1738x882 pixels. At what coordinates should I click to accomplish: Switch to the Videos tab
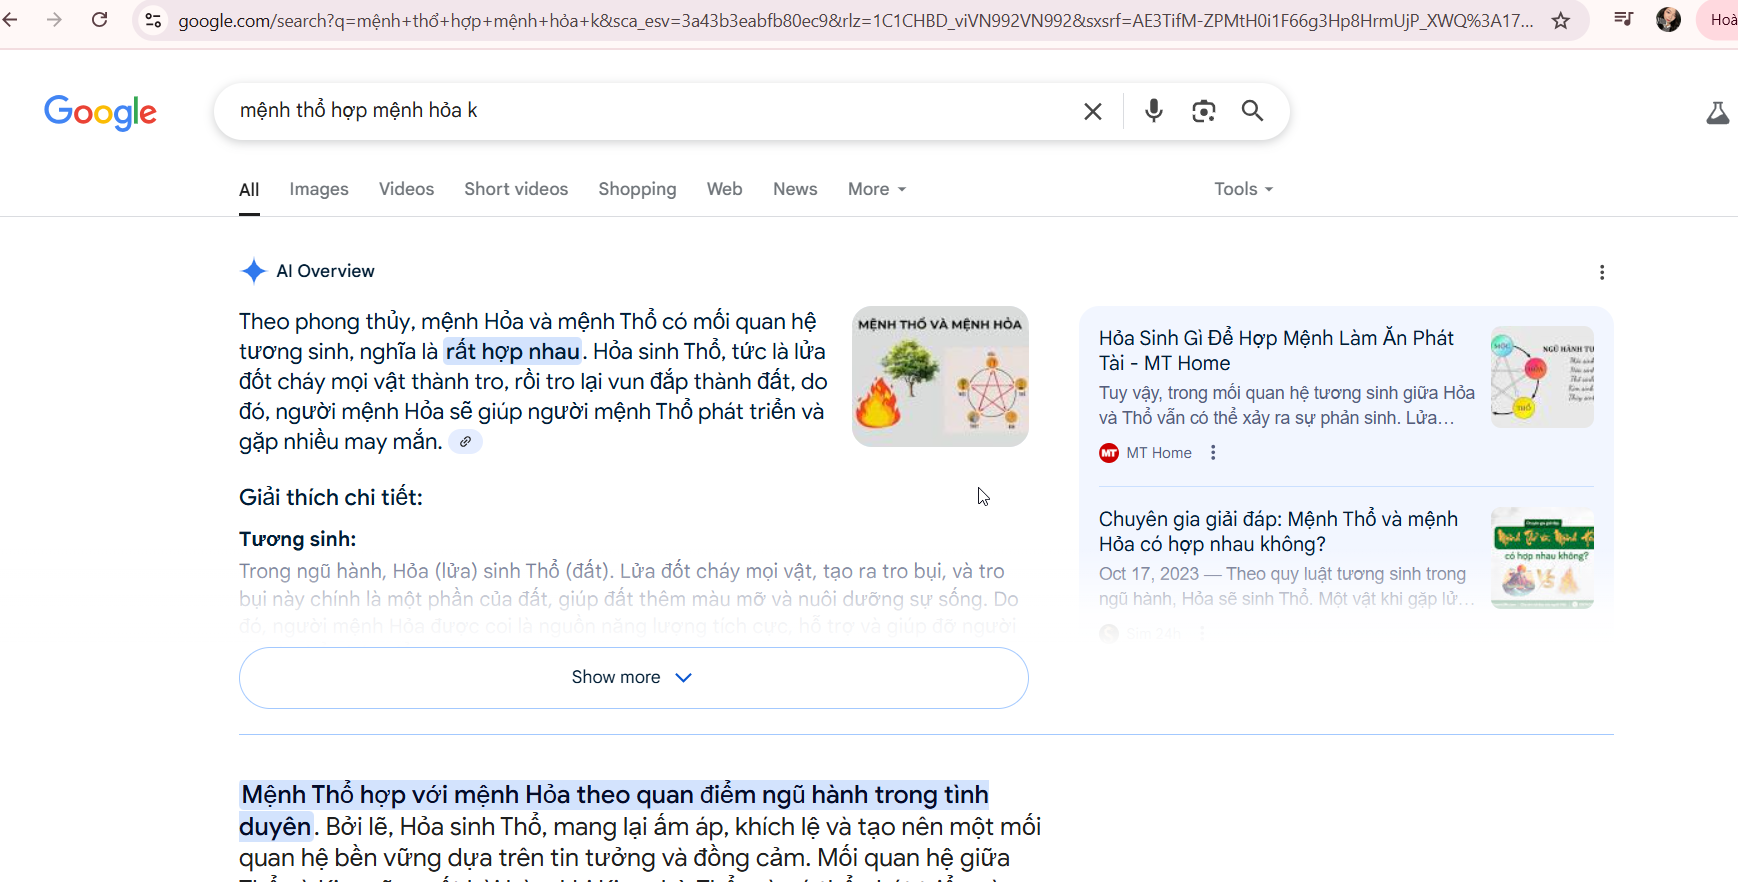[x=406, y=189]
